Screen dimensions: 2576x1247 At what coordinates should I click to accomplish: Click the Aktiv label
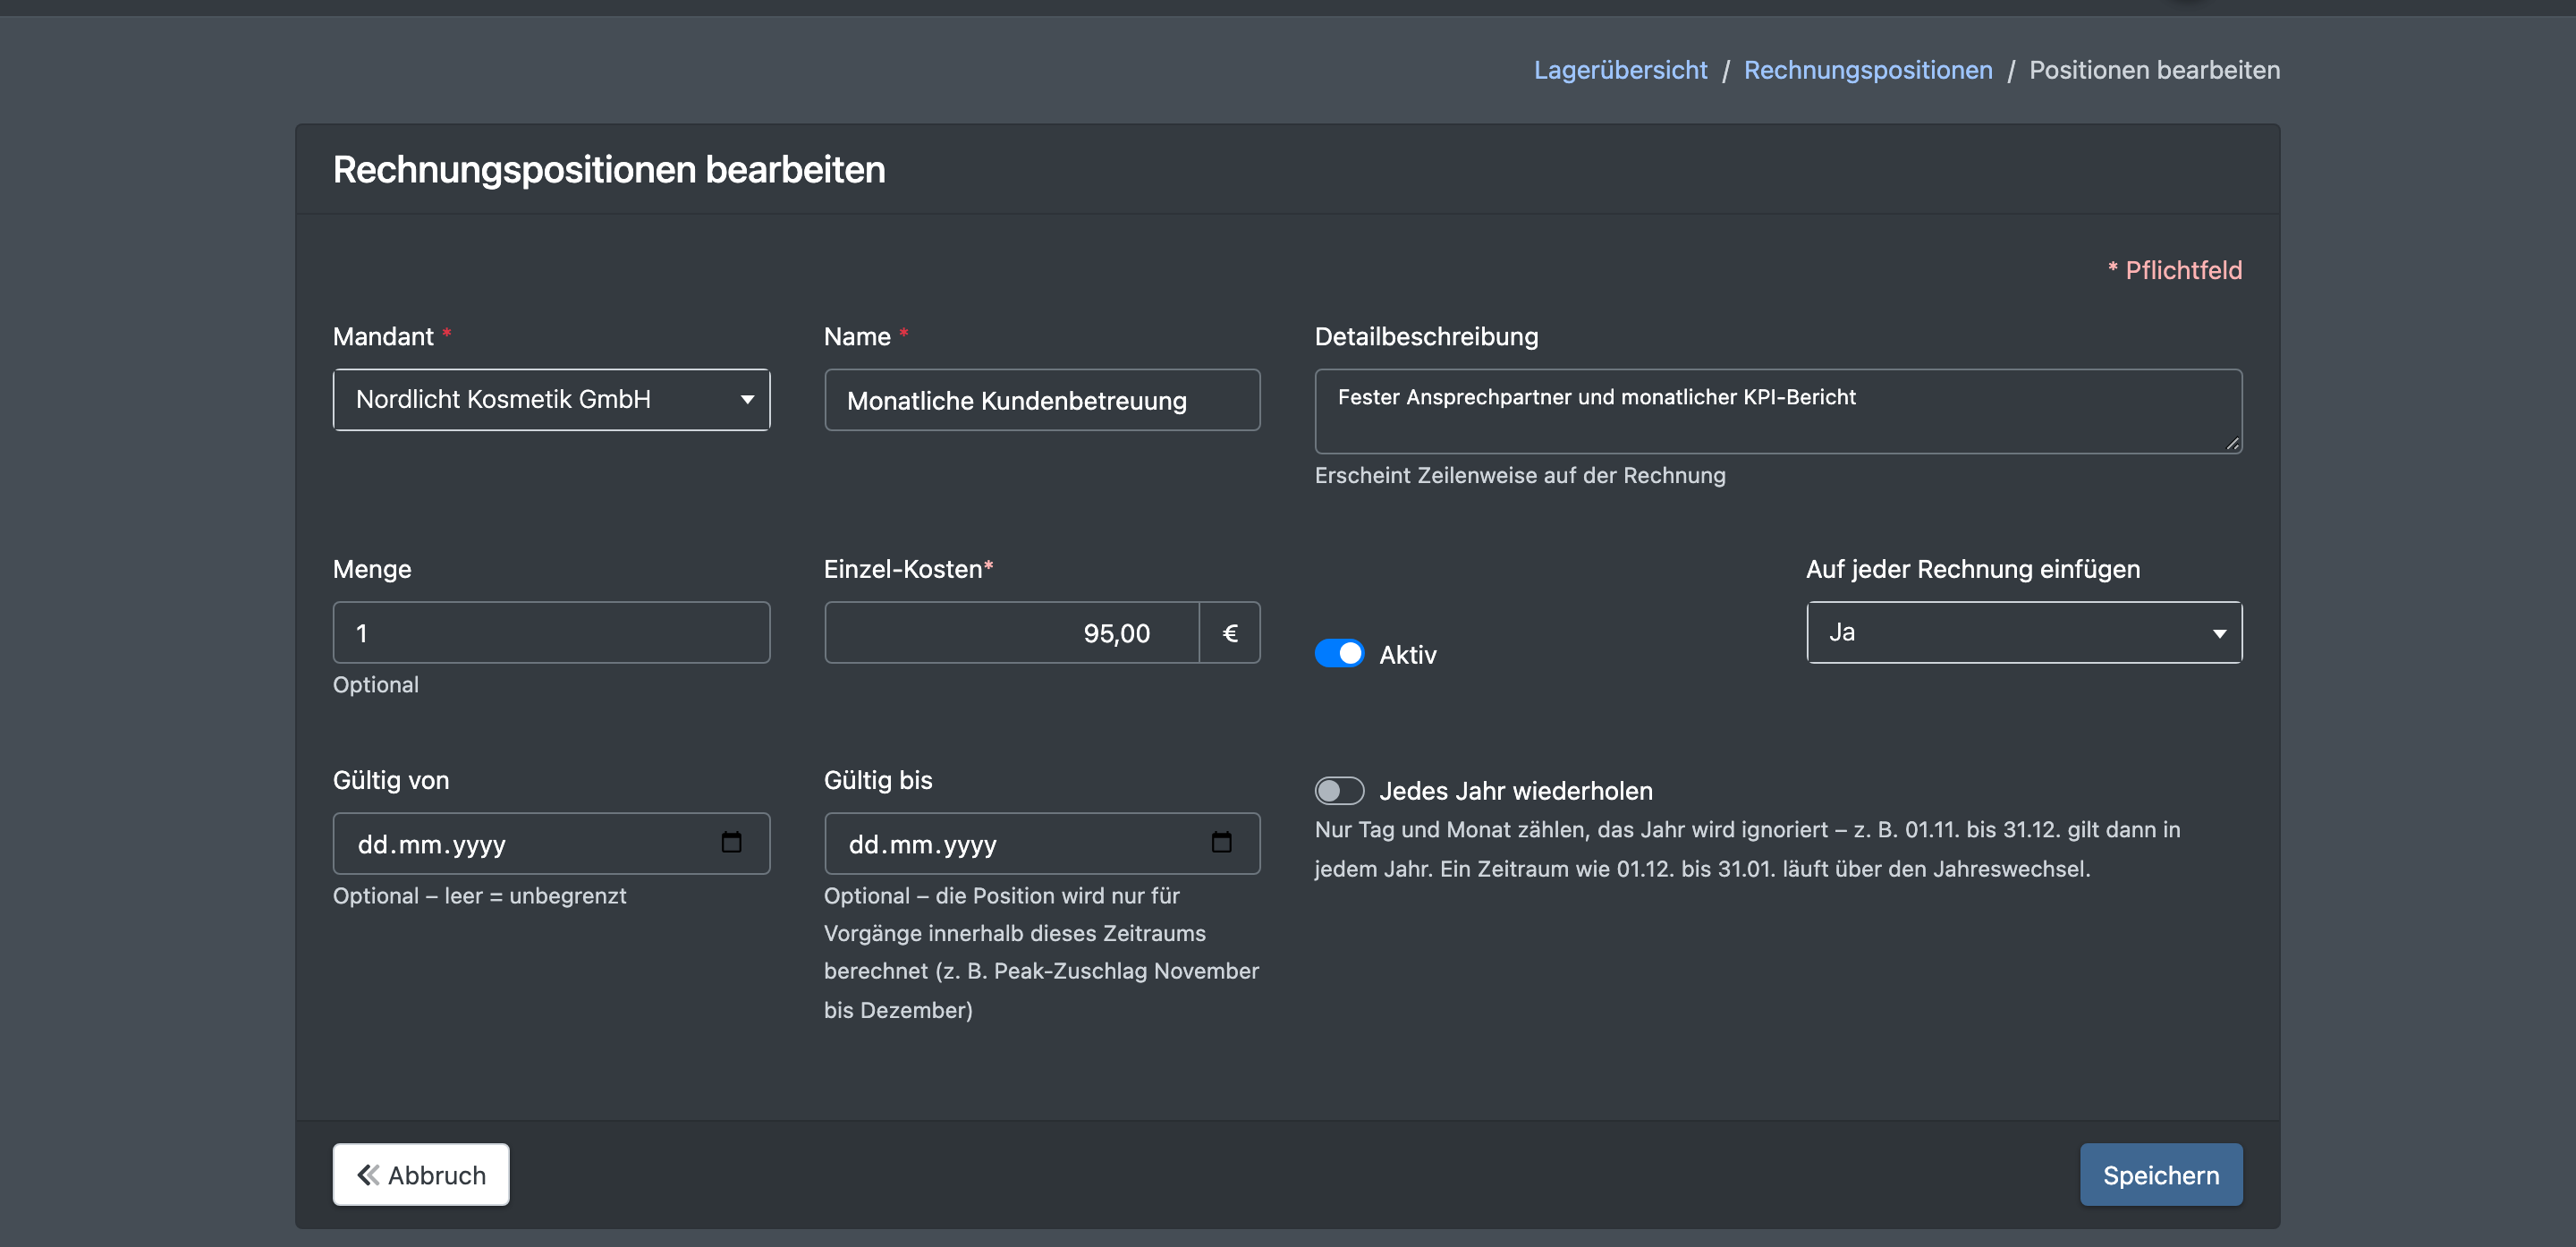click(1407, 654)
